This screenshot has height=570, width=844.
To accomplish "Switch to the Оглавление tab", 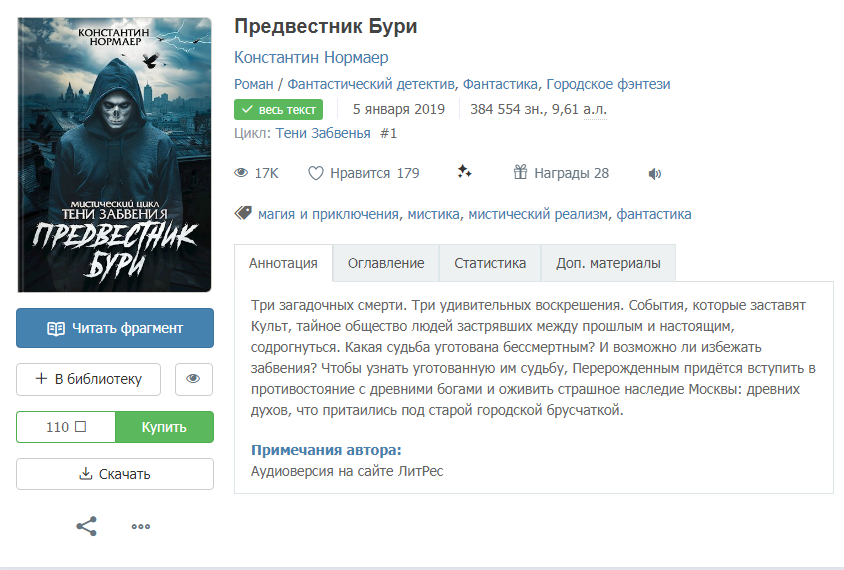I will [x=386, y=263].
